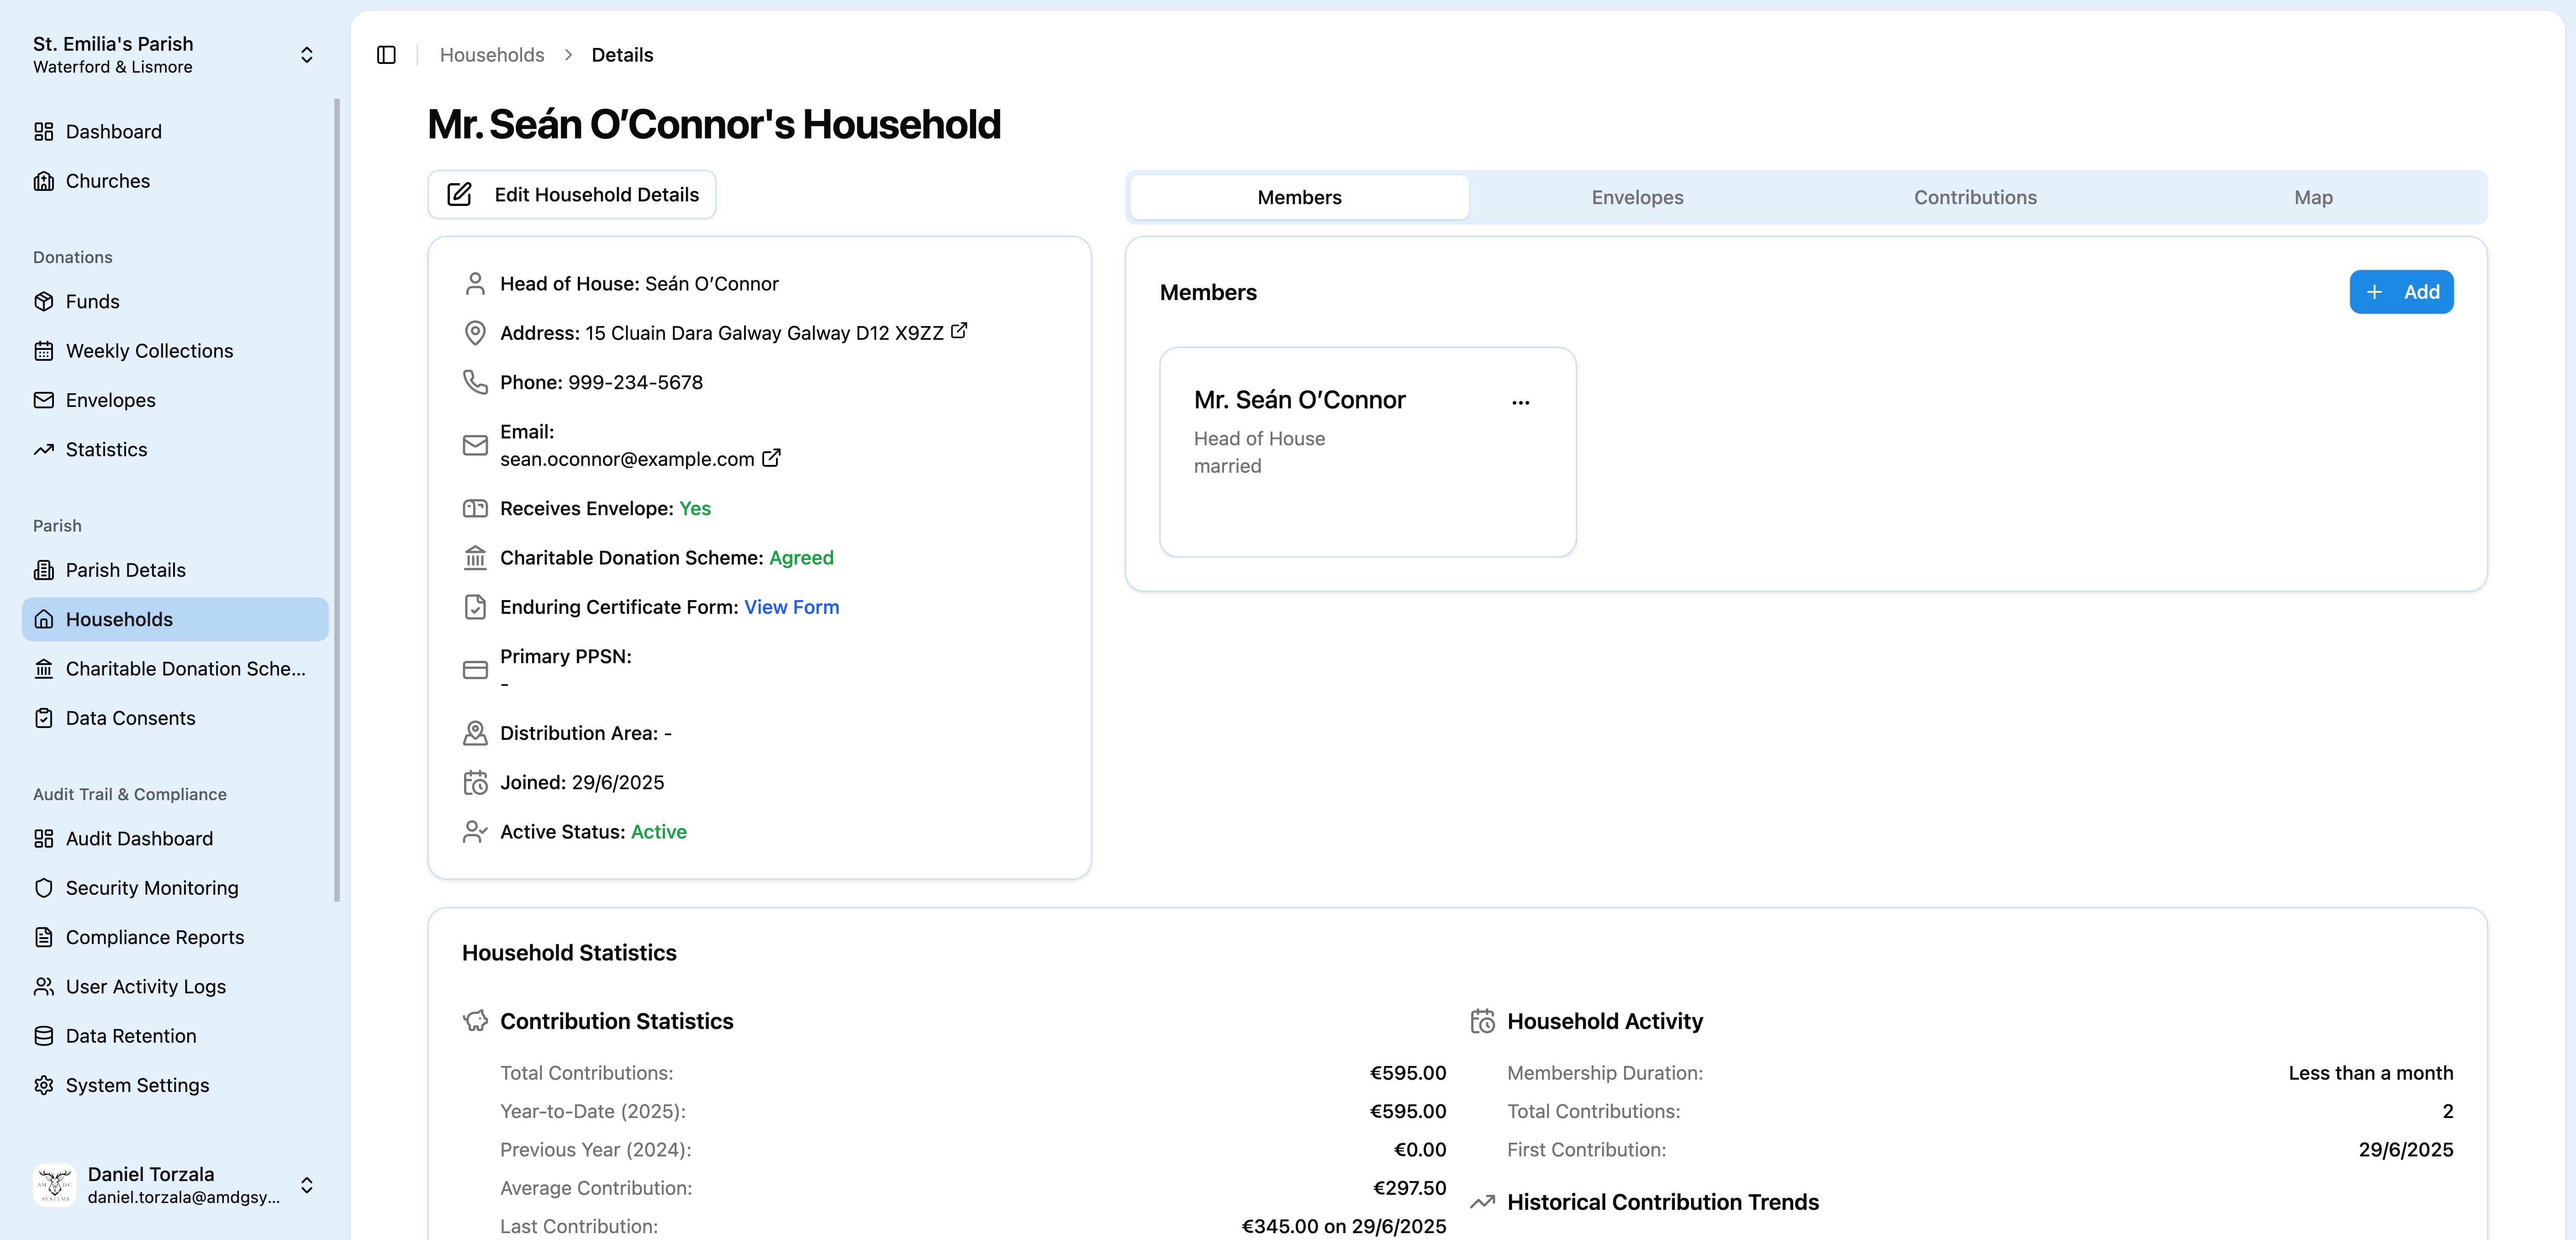Collapse the sidebar with the panel toggle
The height and width of the screenshot is (1240, 2576).
pyautogui.click(x=386, y=54)
